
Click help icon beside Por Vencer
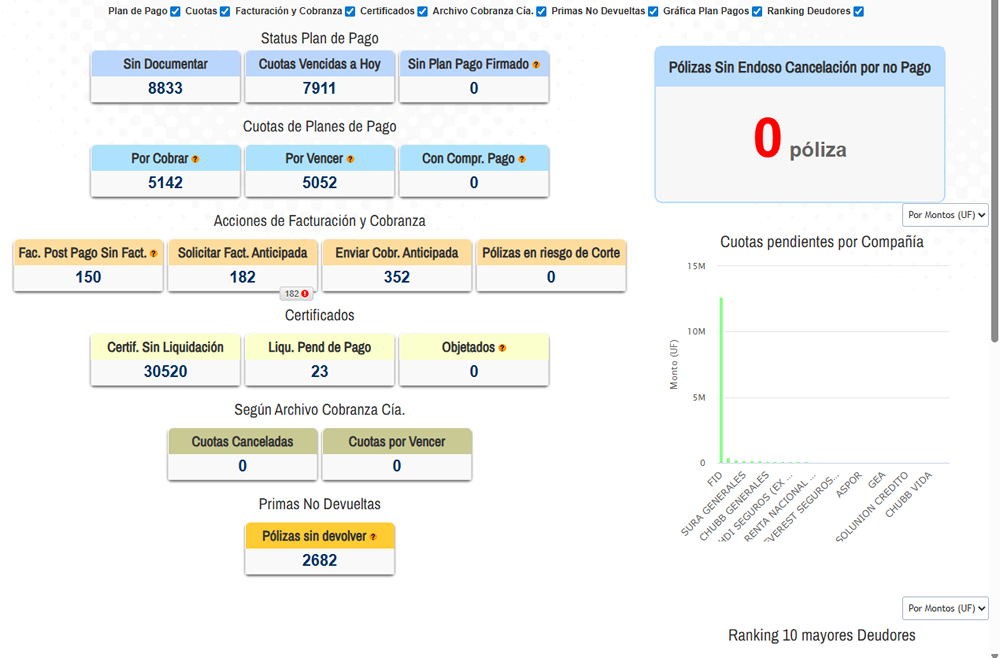(351, 159)
